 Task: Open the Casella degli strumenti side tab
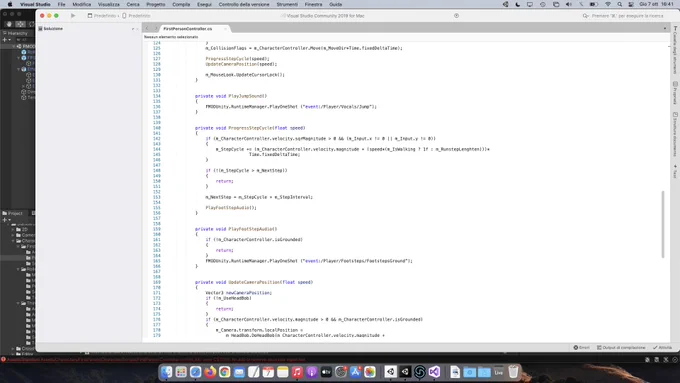click(x=675, y=50)
